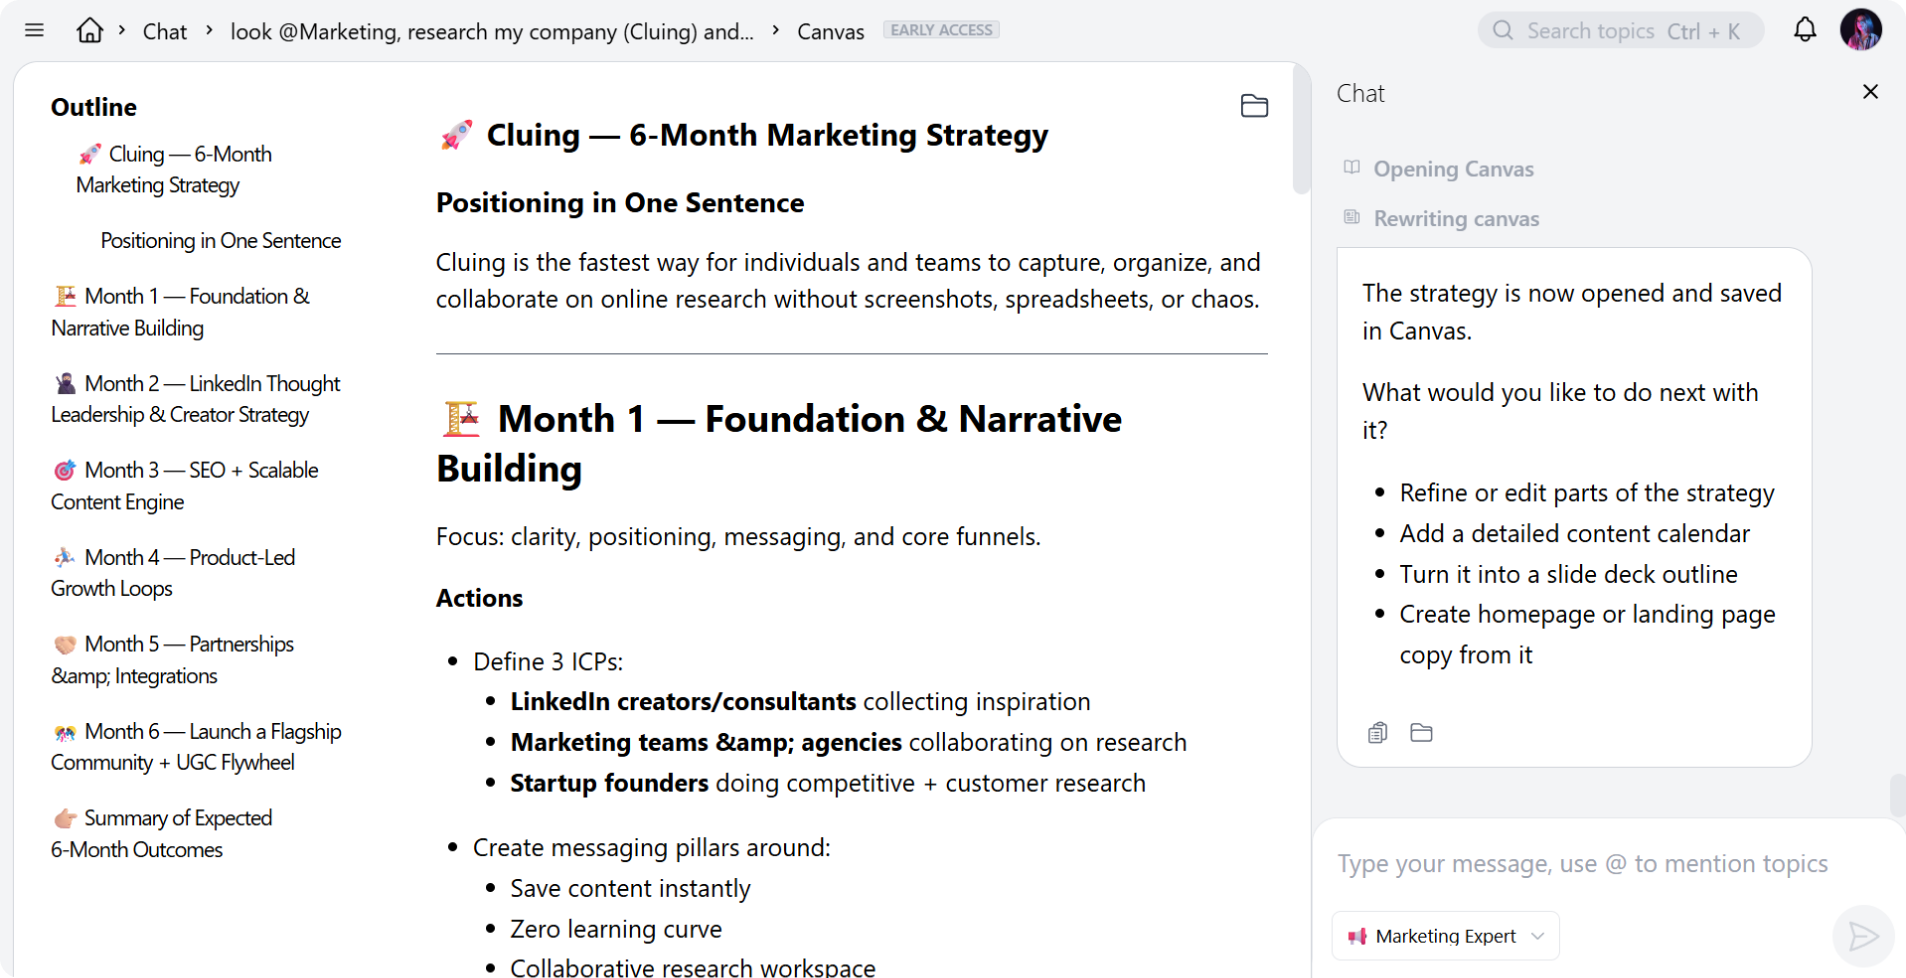Image resolution: width=1906 pixels, height=978 pixels.
Task: Select the Canvas breadcrumb item
Action: click(830, 32)
